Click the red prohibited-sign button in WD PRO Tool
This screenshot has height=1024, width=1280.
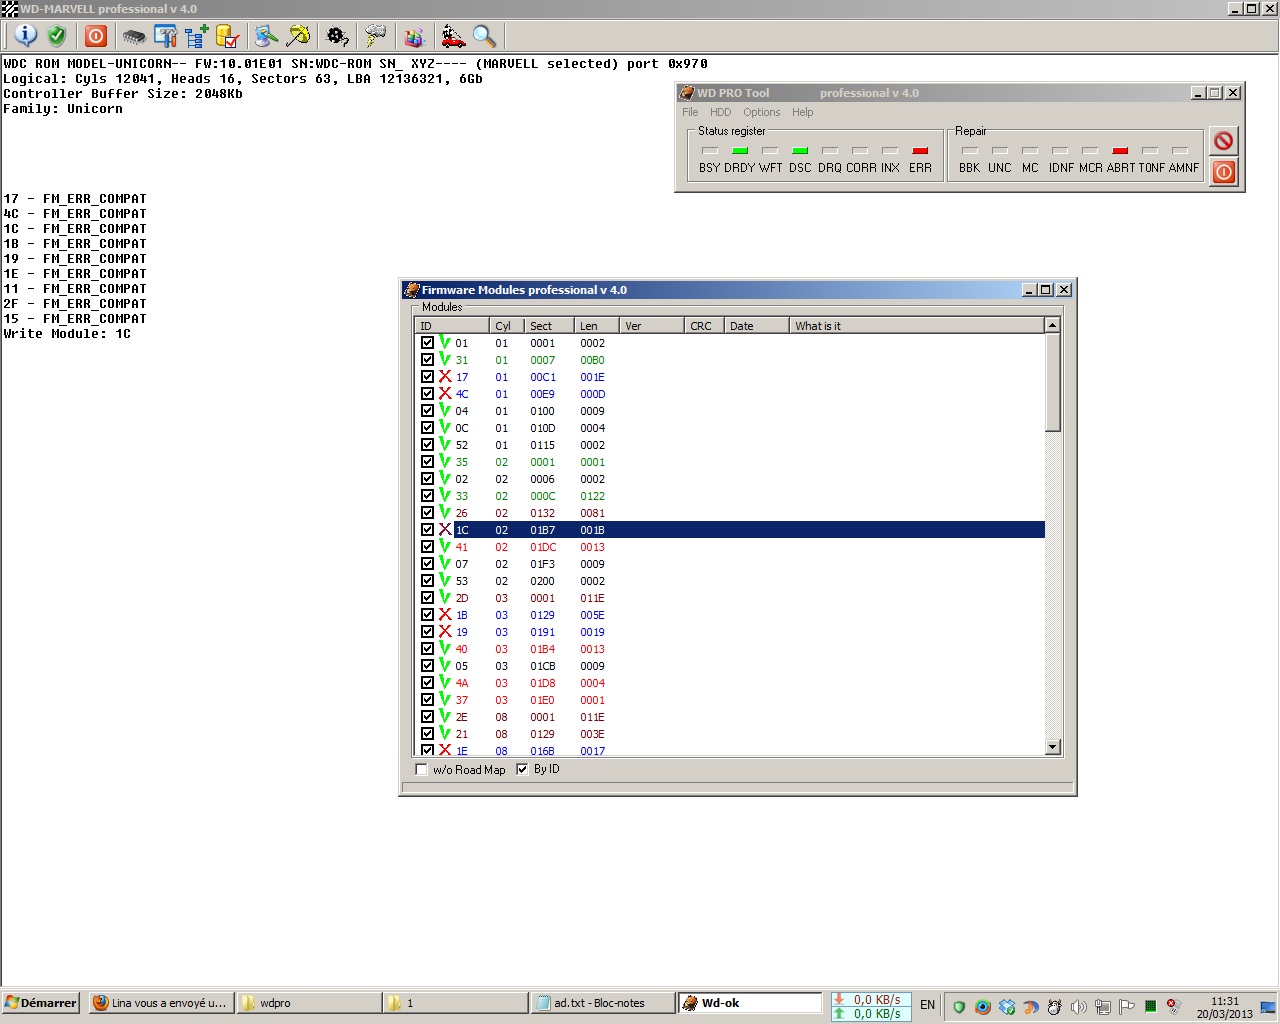1223,140
